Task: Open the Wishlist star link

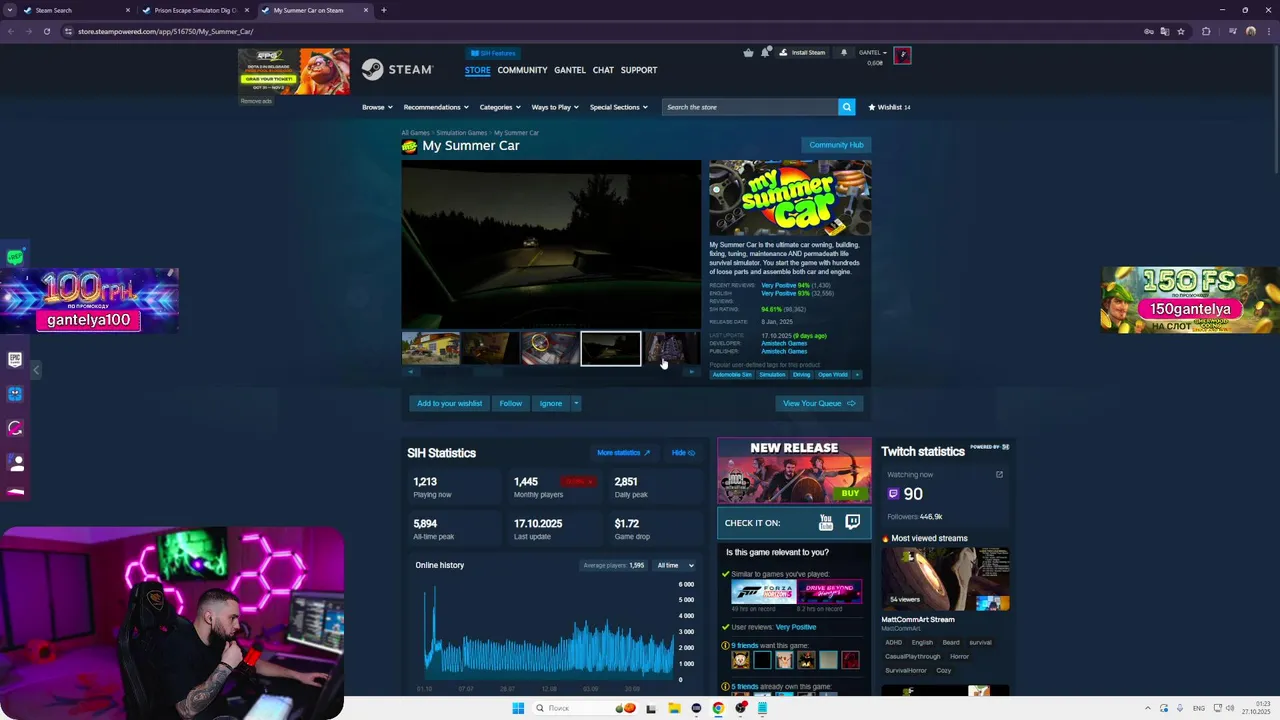Action: point(889,107)
